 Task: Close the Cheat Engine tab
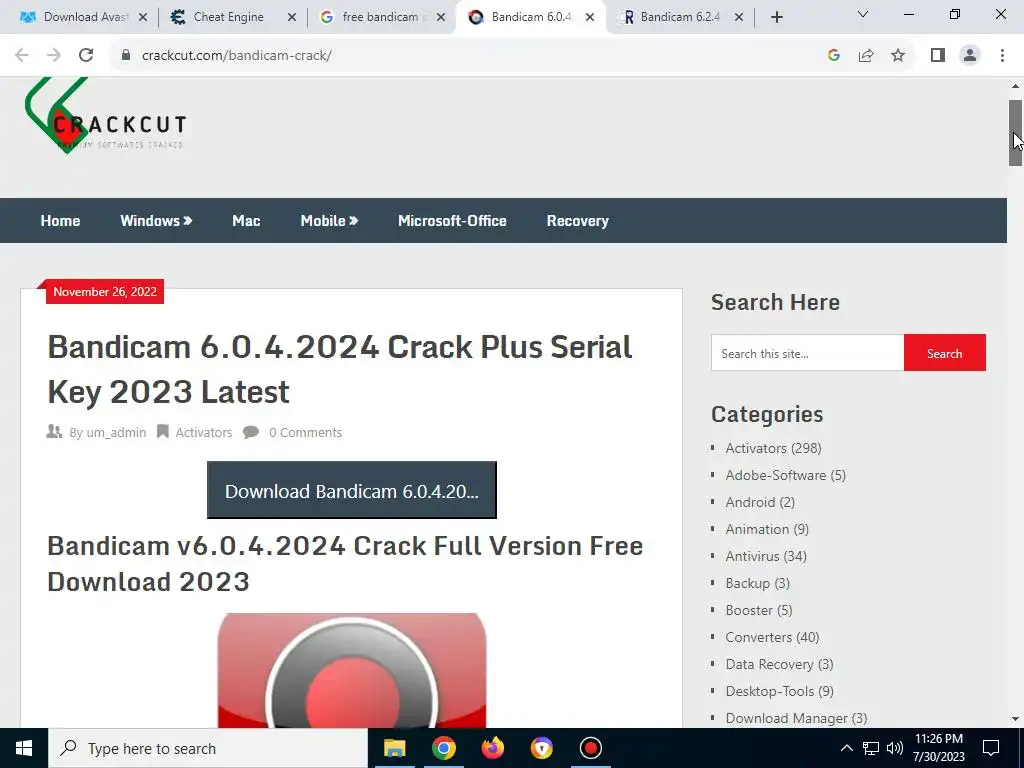[292, 18]
